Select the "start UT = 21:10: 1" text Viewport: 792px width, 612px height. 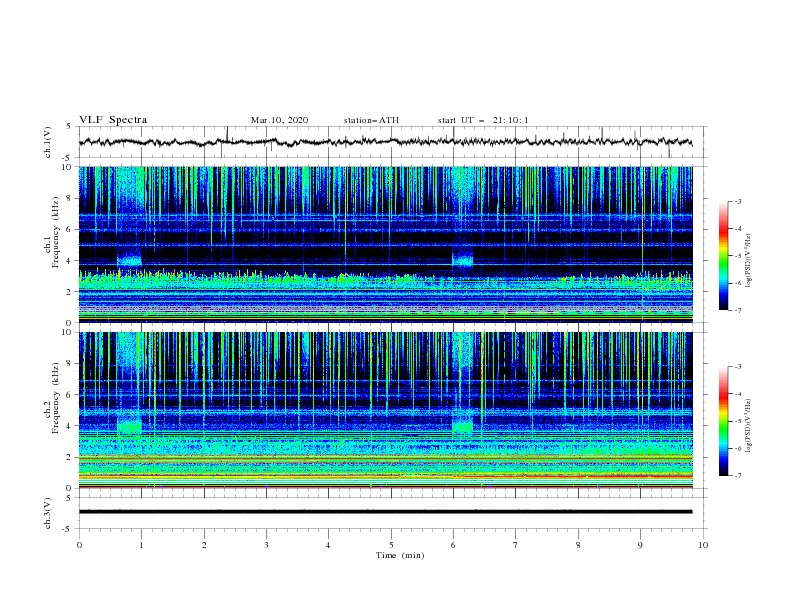(483, 120)
